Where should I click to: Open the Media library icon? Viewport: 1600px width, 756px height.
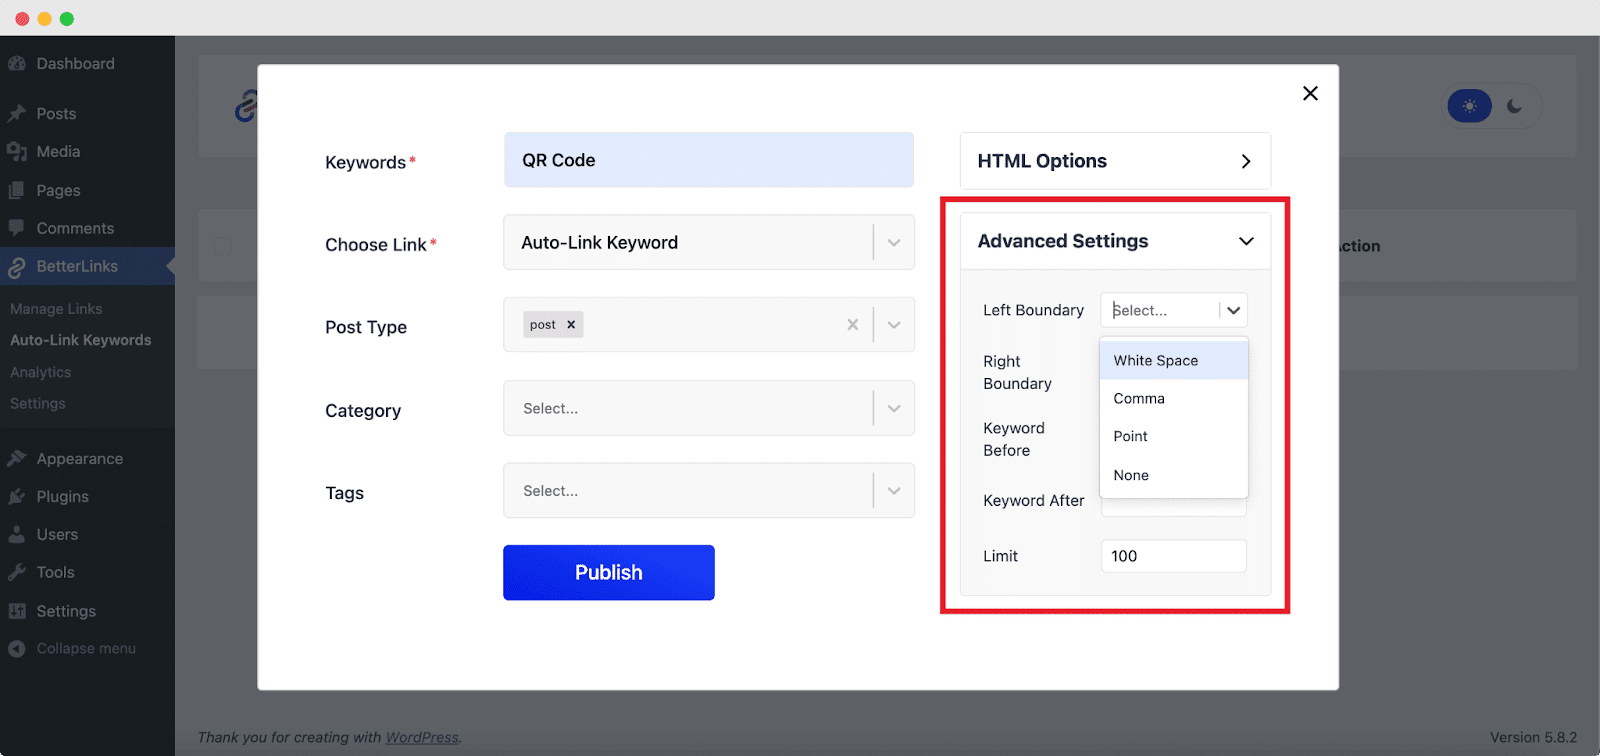click(x=17, y=152)
